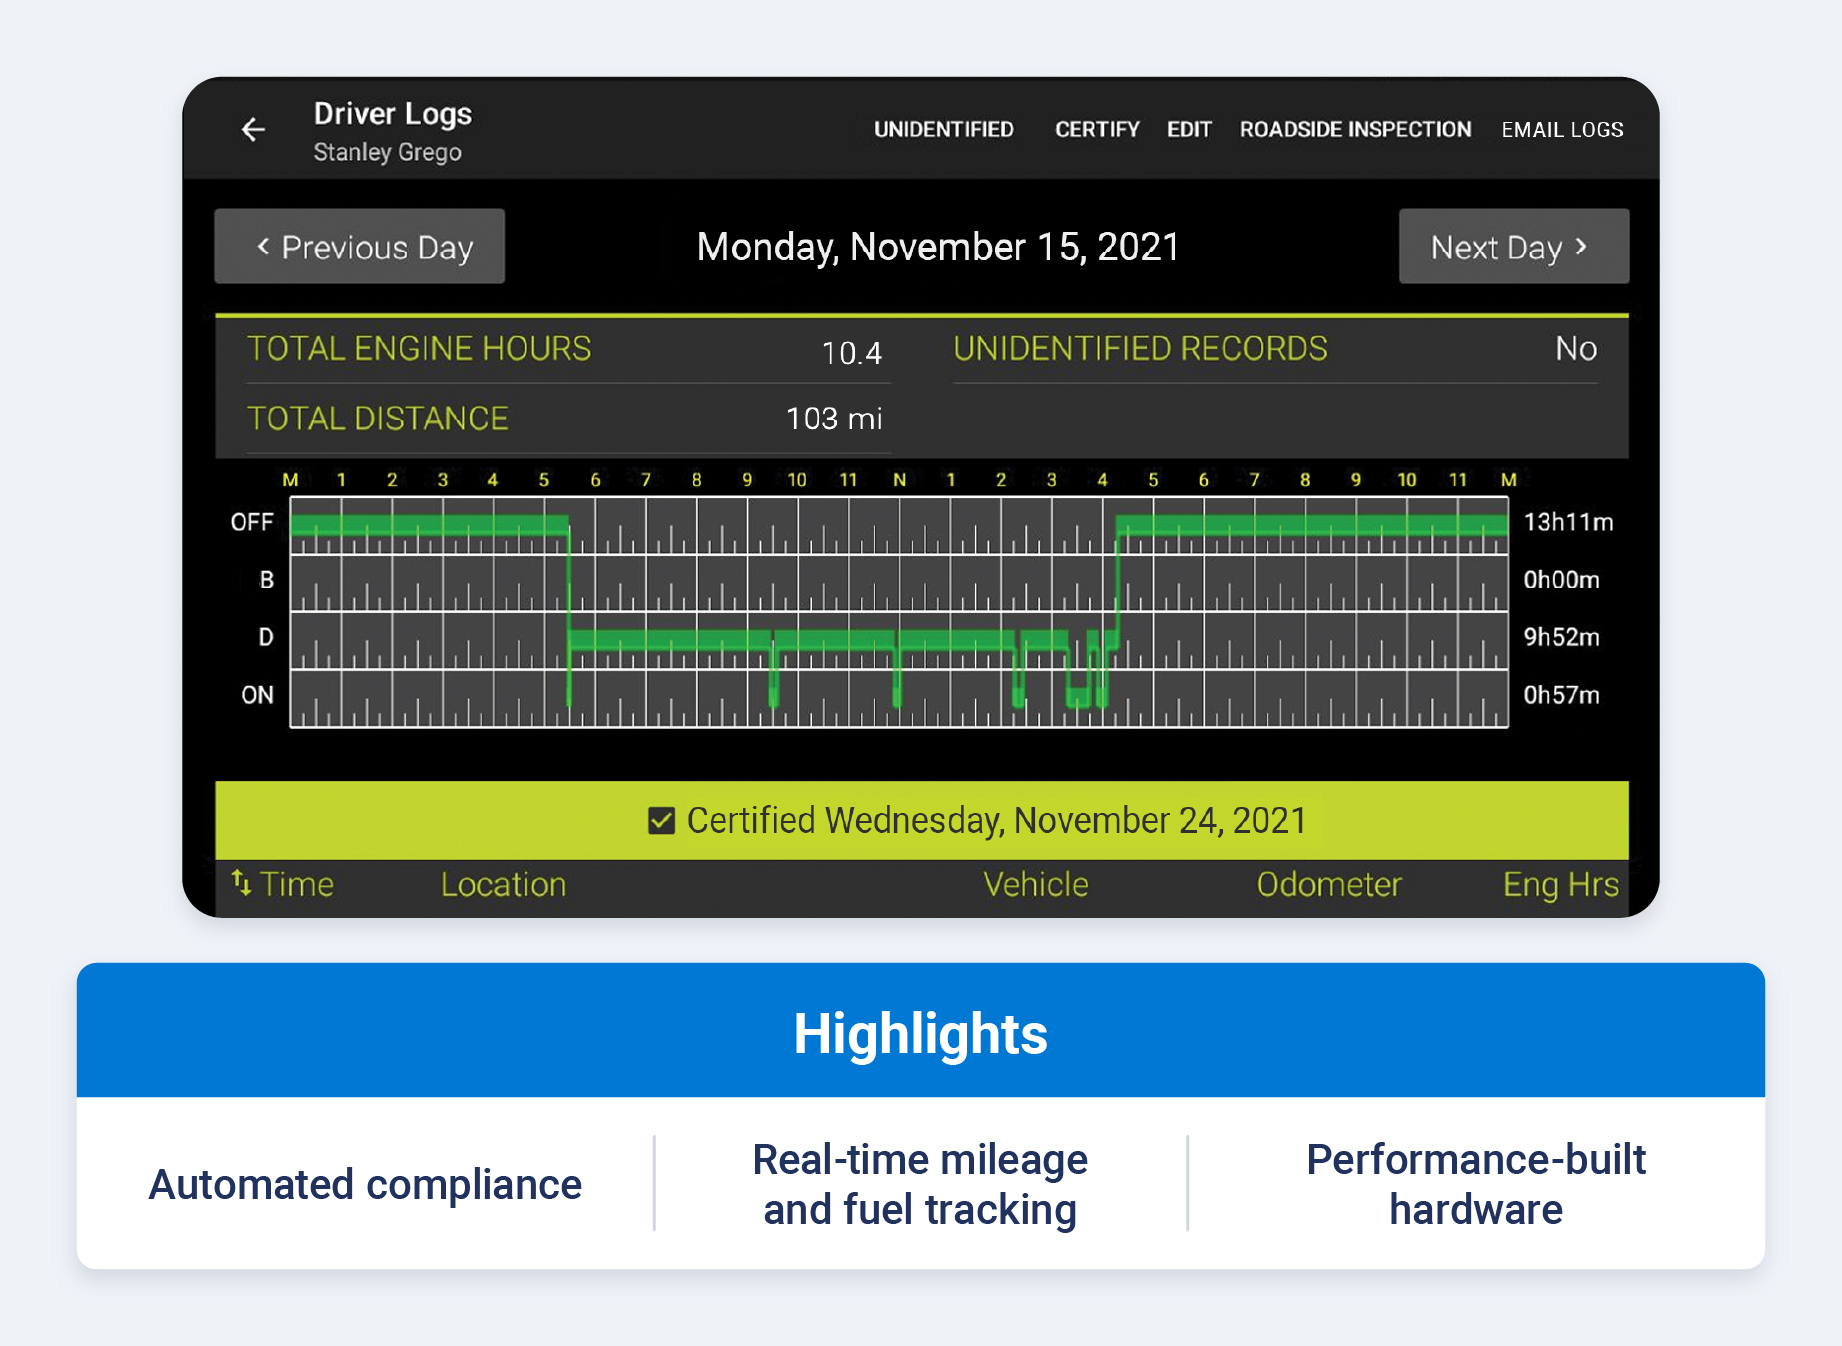Screen dimensions: 1842x1346
Task: Select the Driving row label on graph
Action: (263, 638)
